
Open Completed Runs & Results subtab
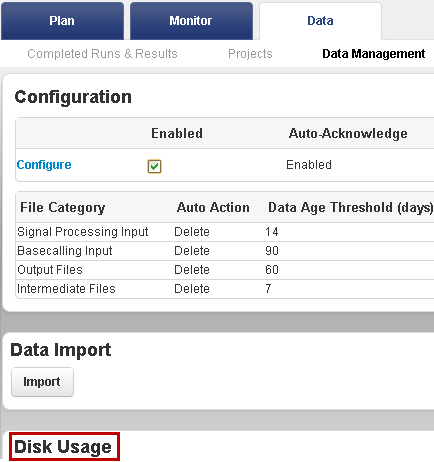102,54
